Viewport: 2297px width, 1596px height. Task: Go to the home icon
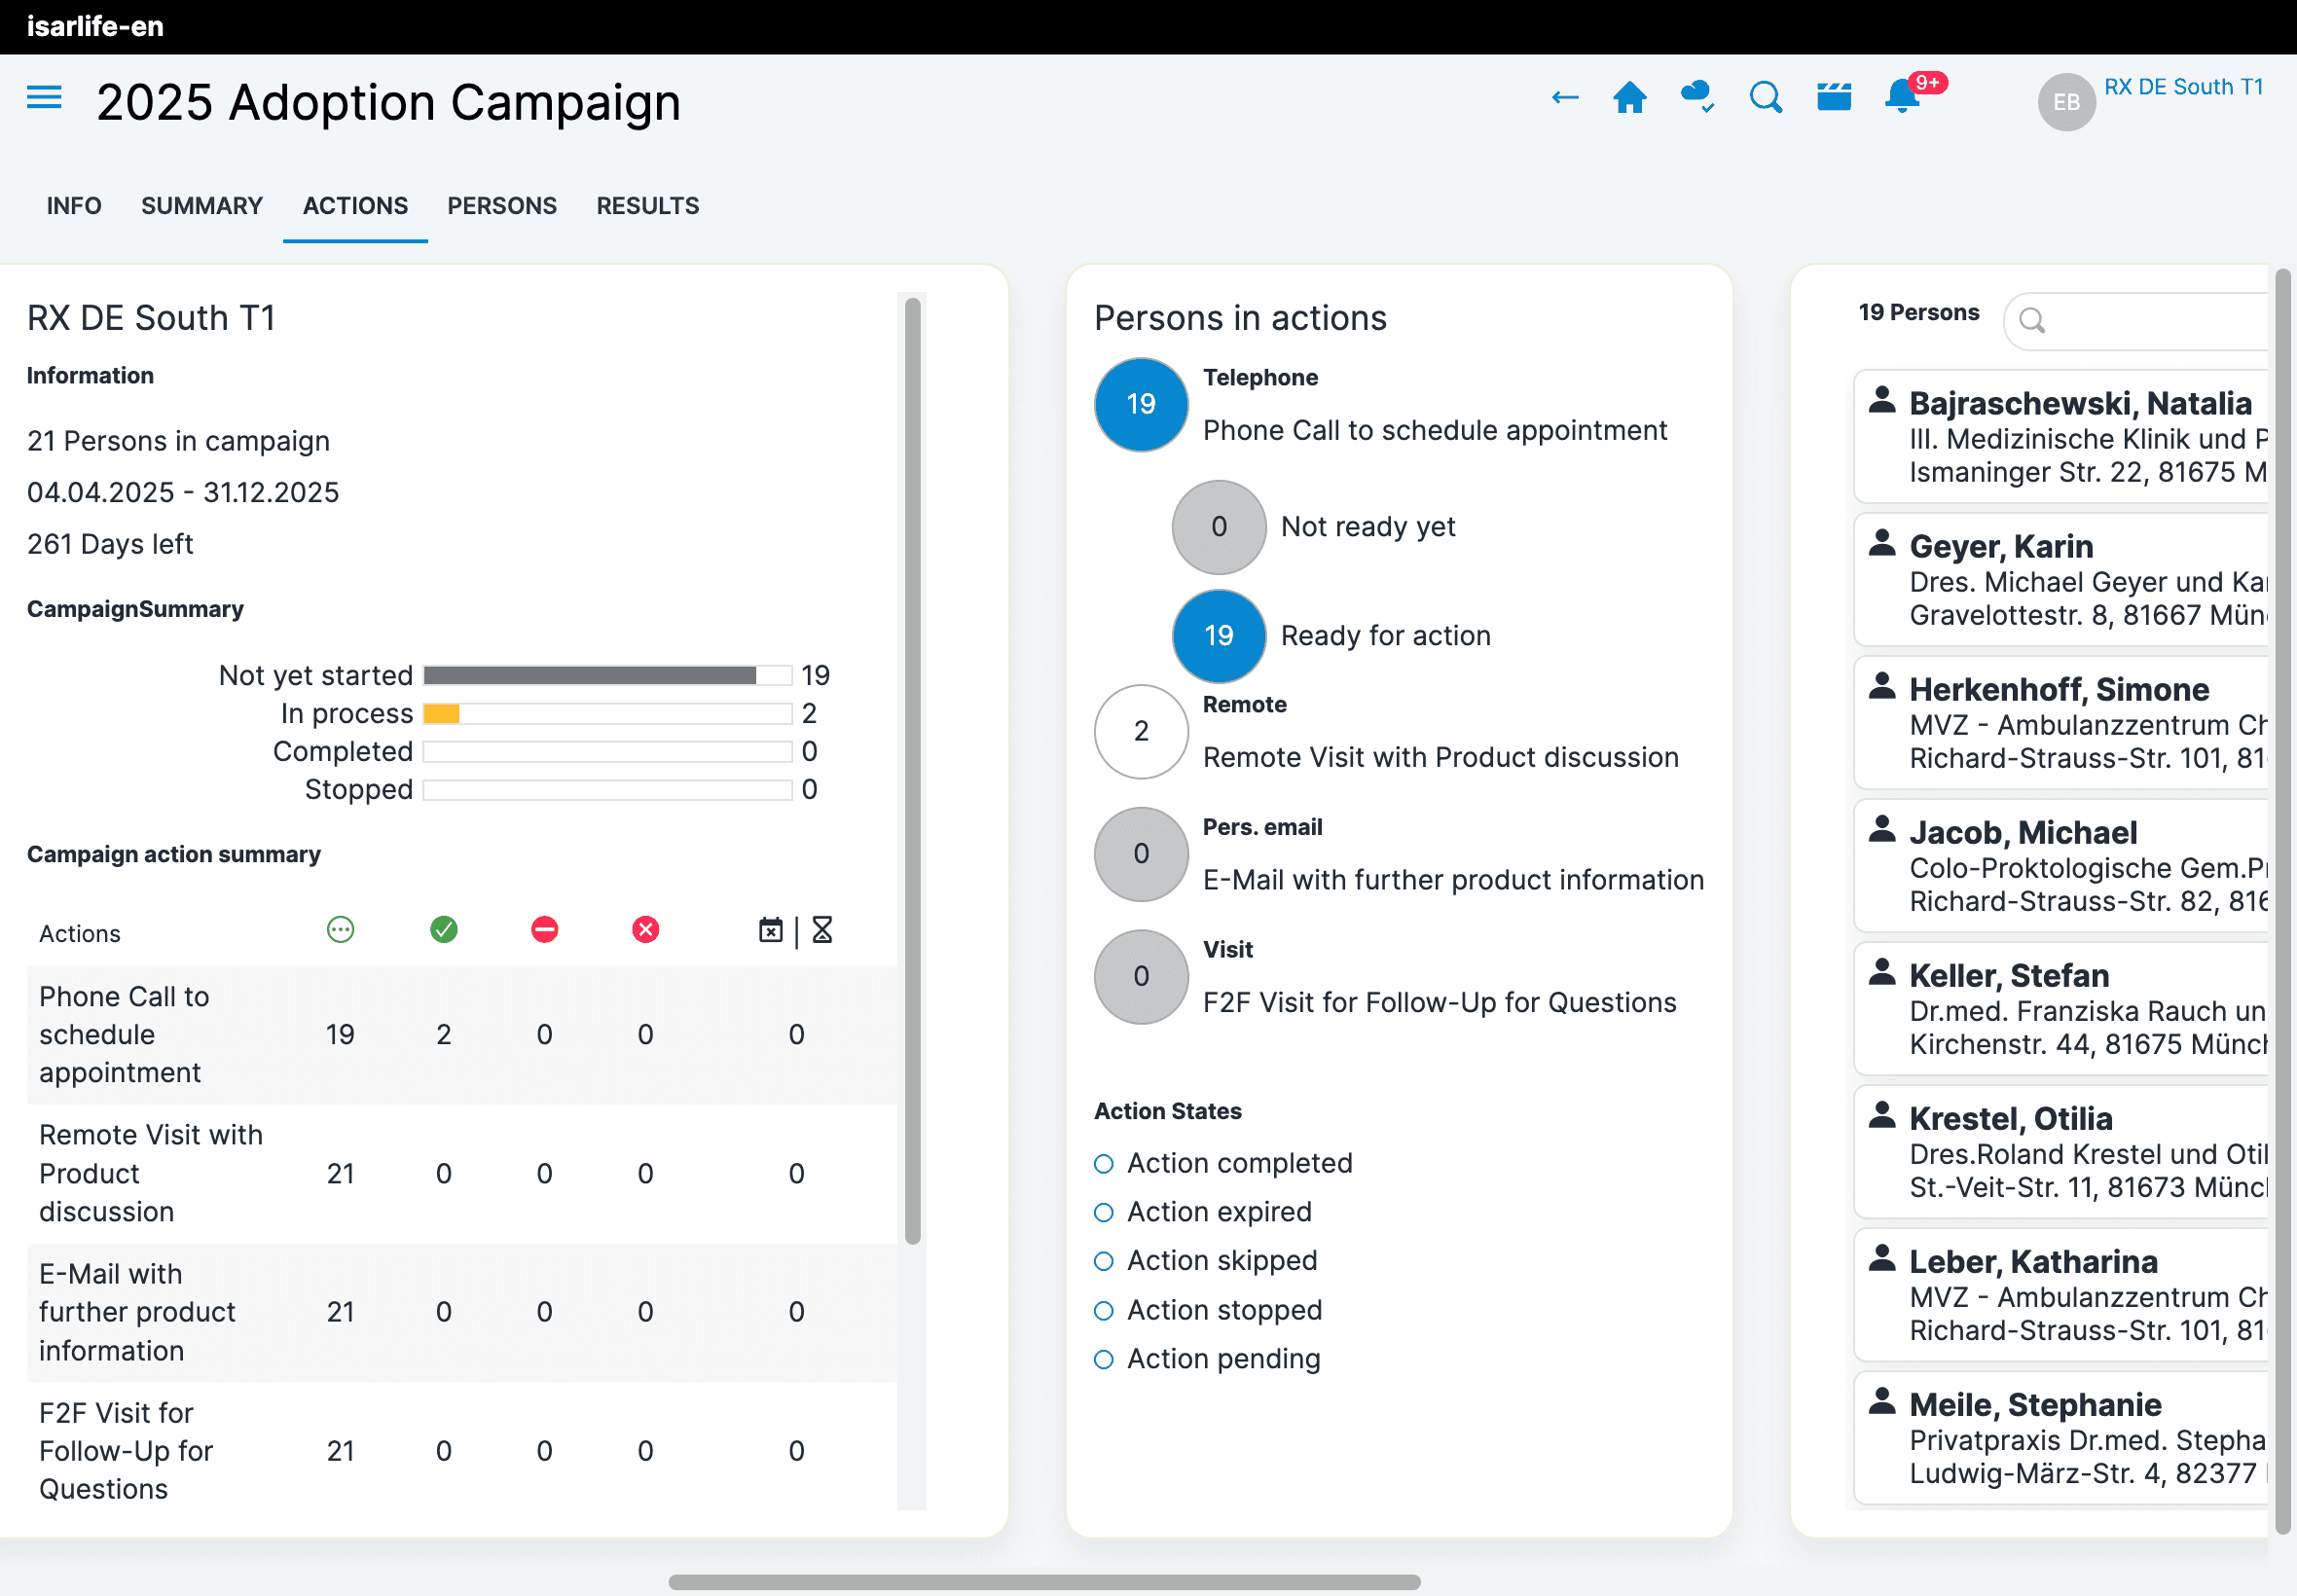pos(1629,98)
